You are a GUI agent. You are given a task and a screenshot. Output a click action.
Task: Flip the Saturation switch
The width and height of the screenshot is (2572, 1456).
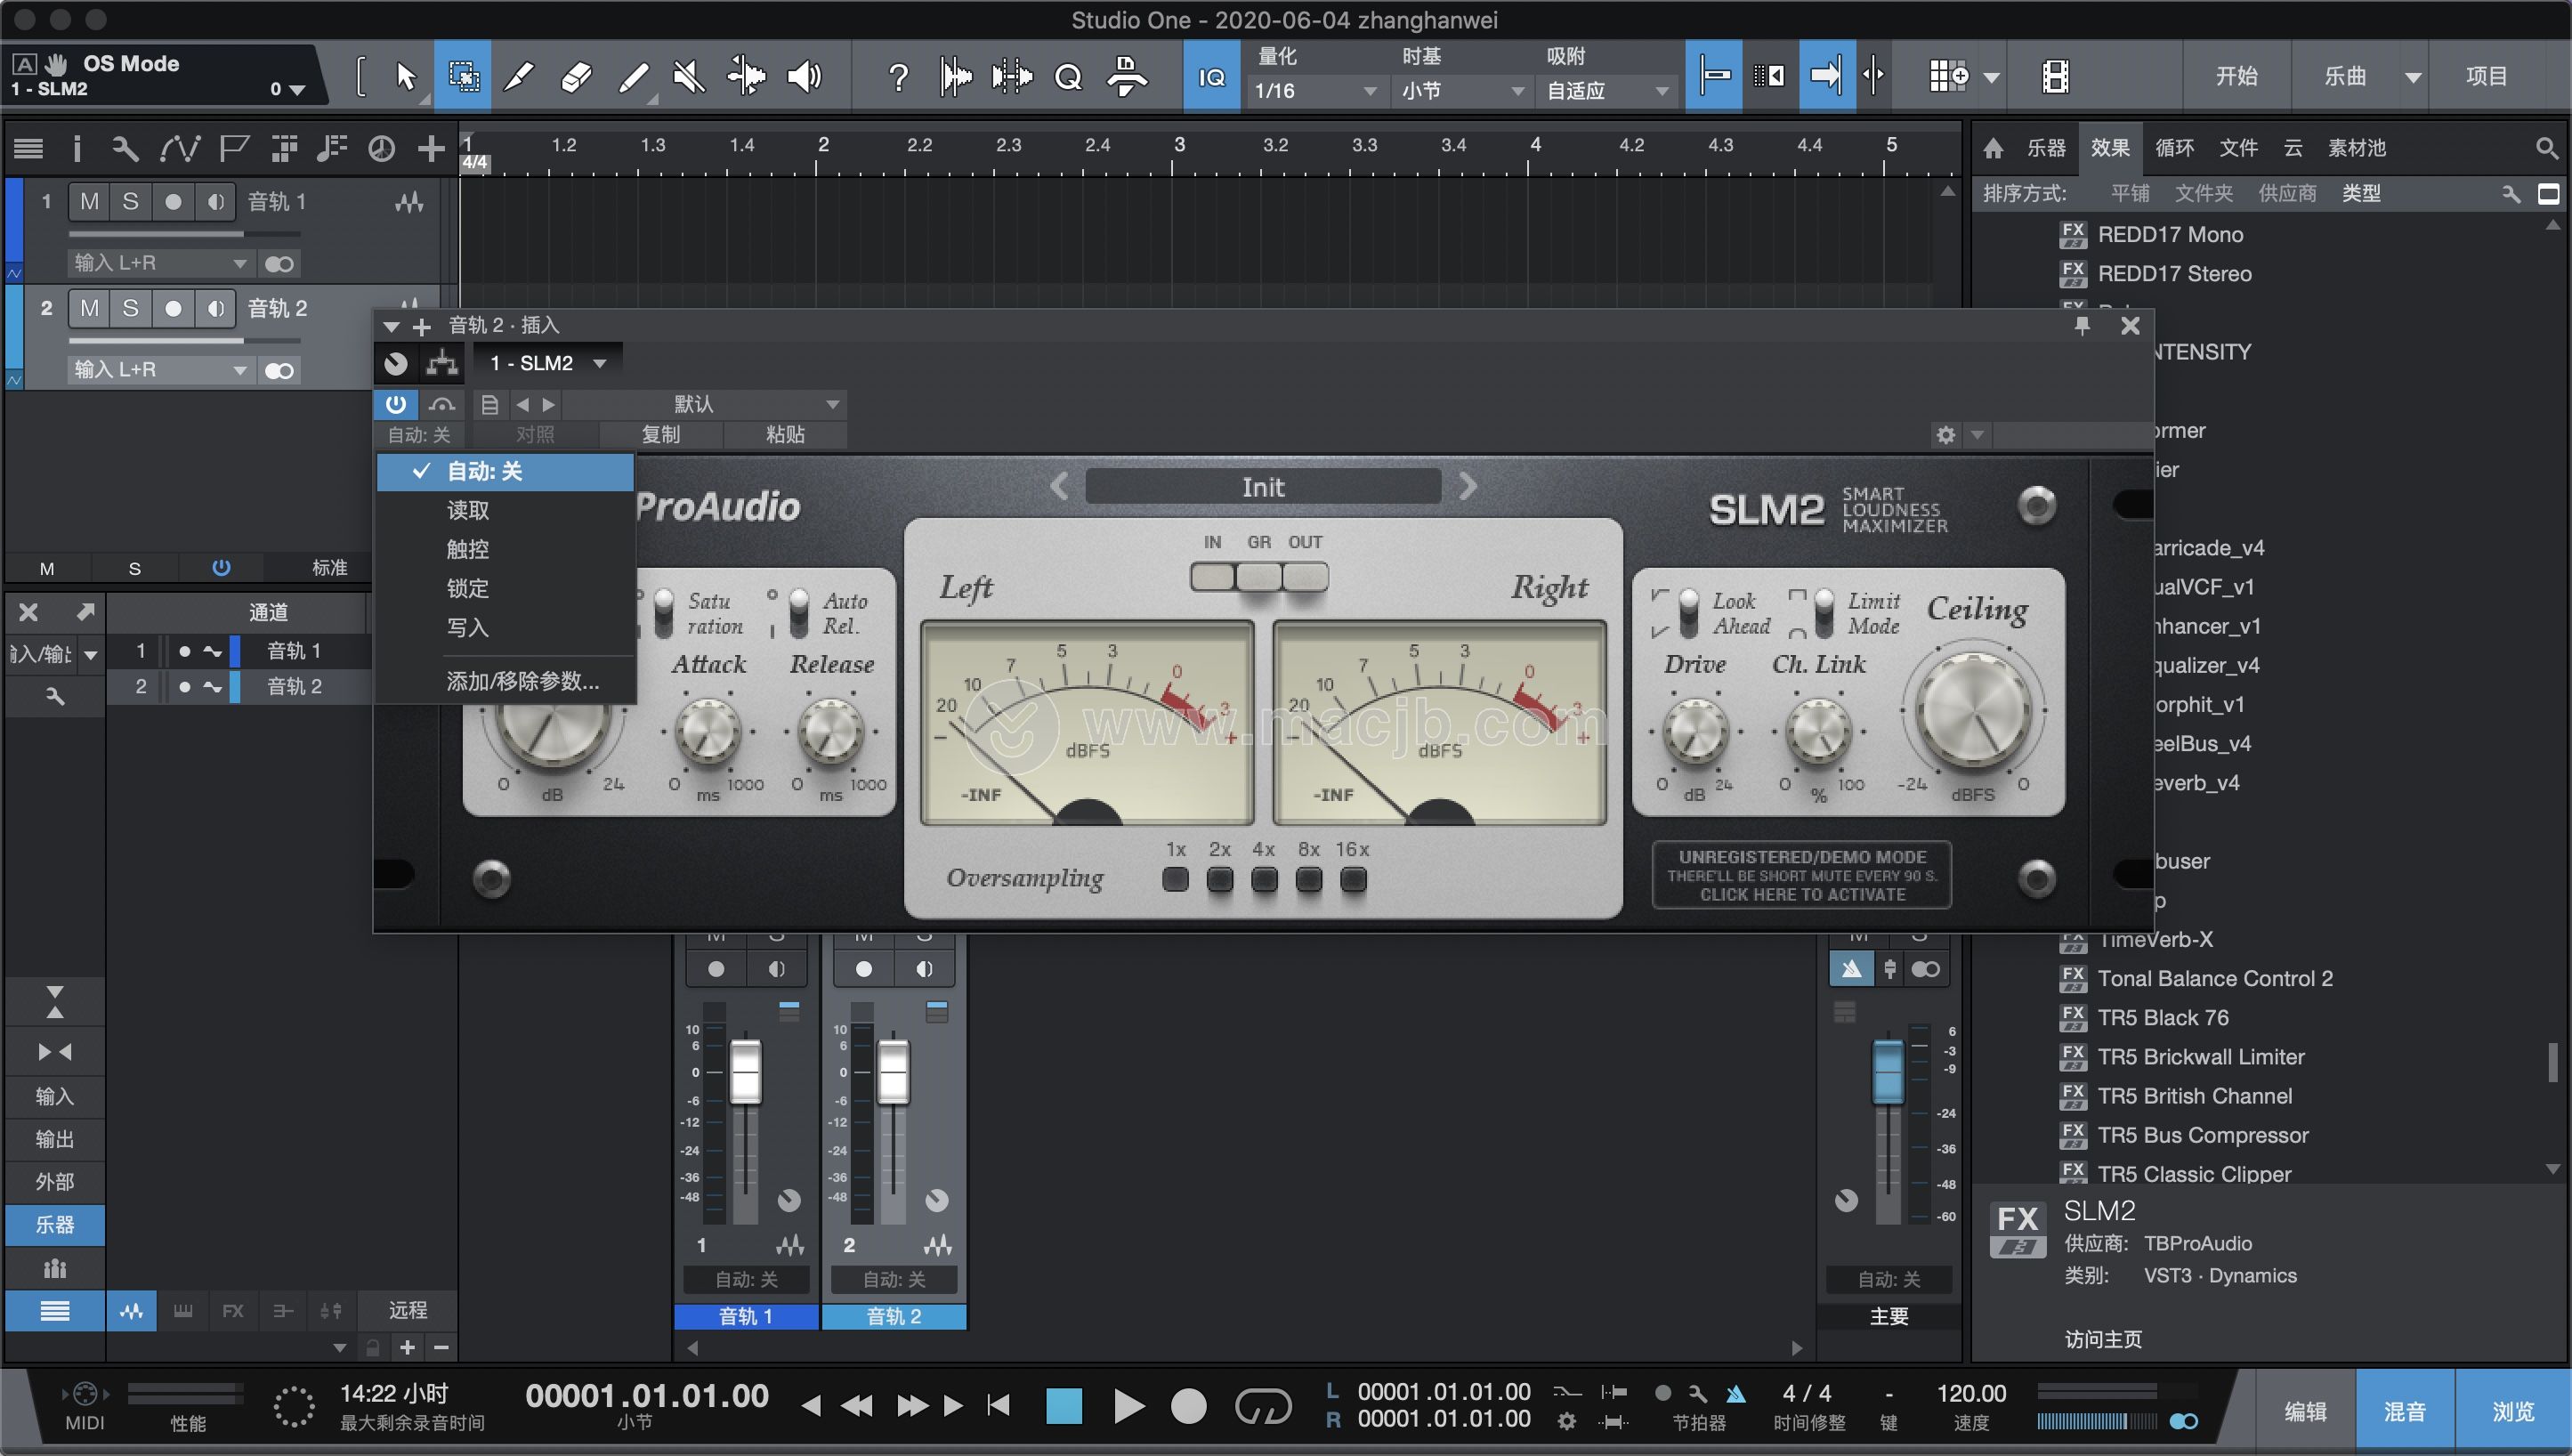point(664,612)
